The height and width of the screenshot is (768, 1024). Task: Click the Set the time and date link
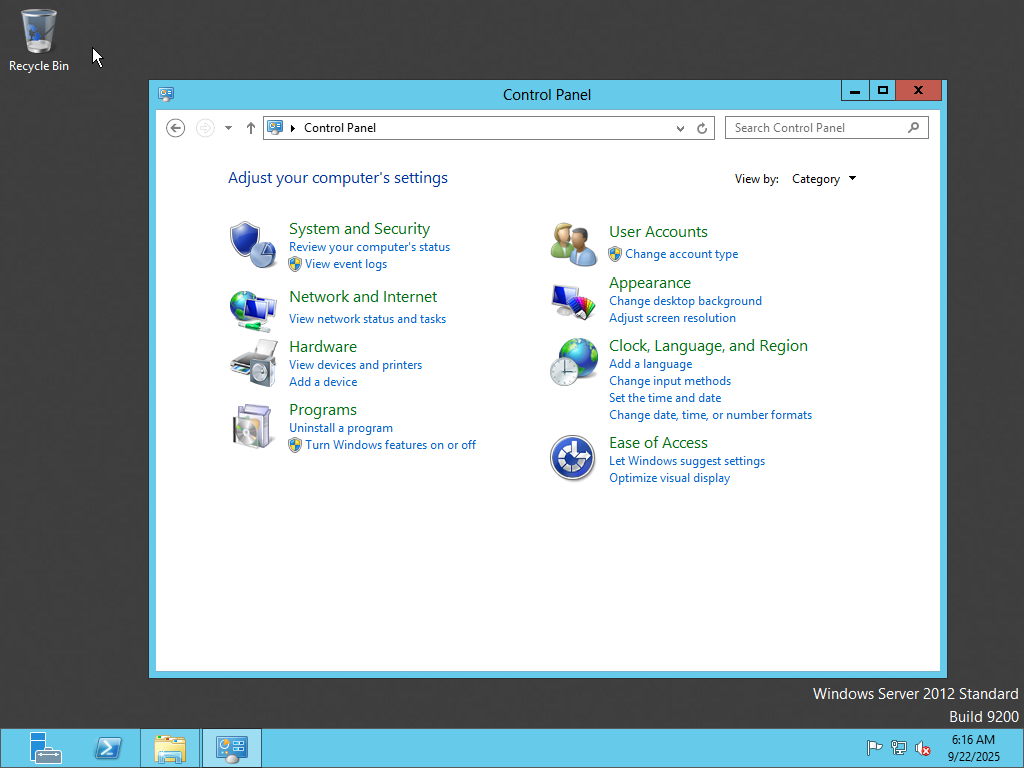coord(664,398)
